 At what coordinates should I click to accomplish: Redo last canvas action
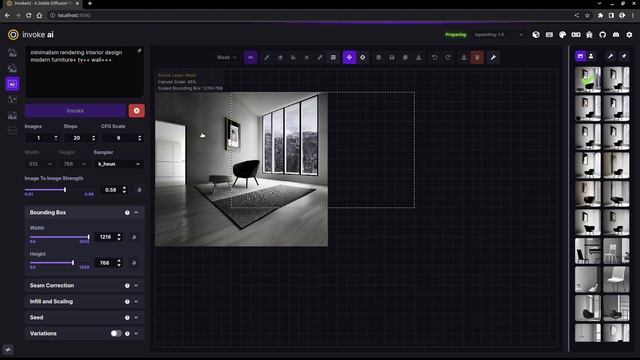[448, 58]
